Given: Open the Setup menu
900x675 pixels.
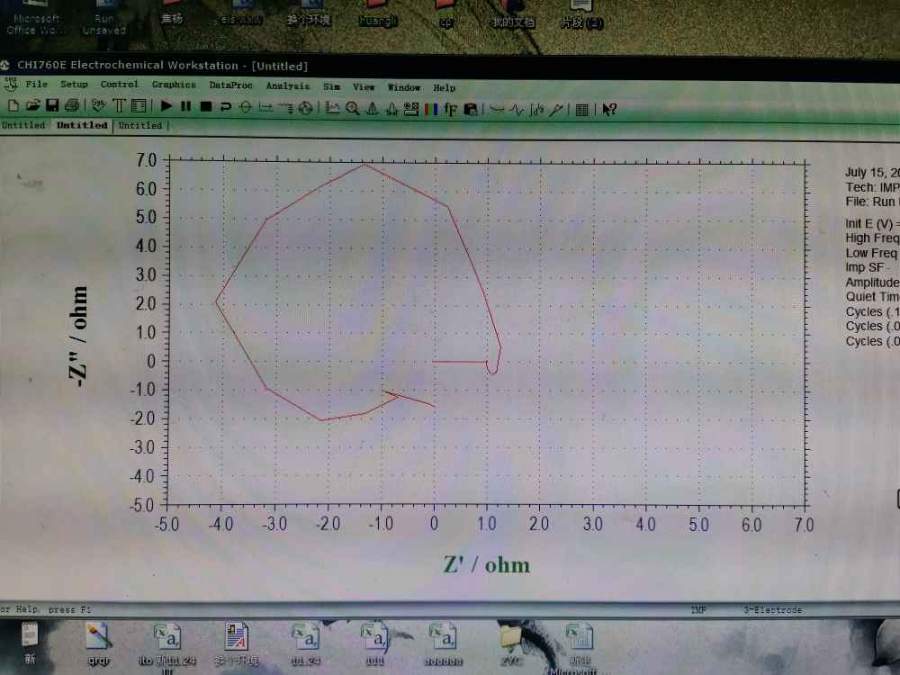Looking at the screenshot, I should [74, 84].
